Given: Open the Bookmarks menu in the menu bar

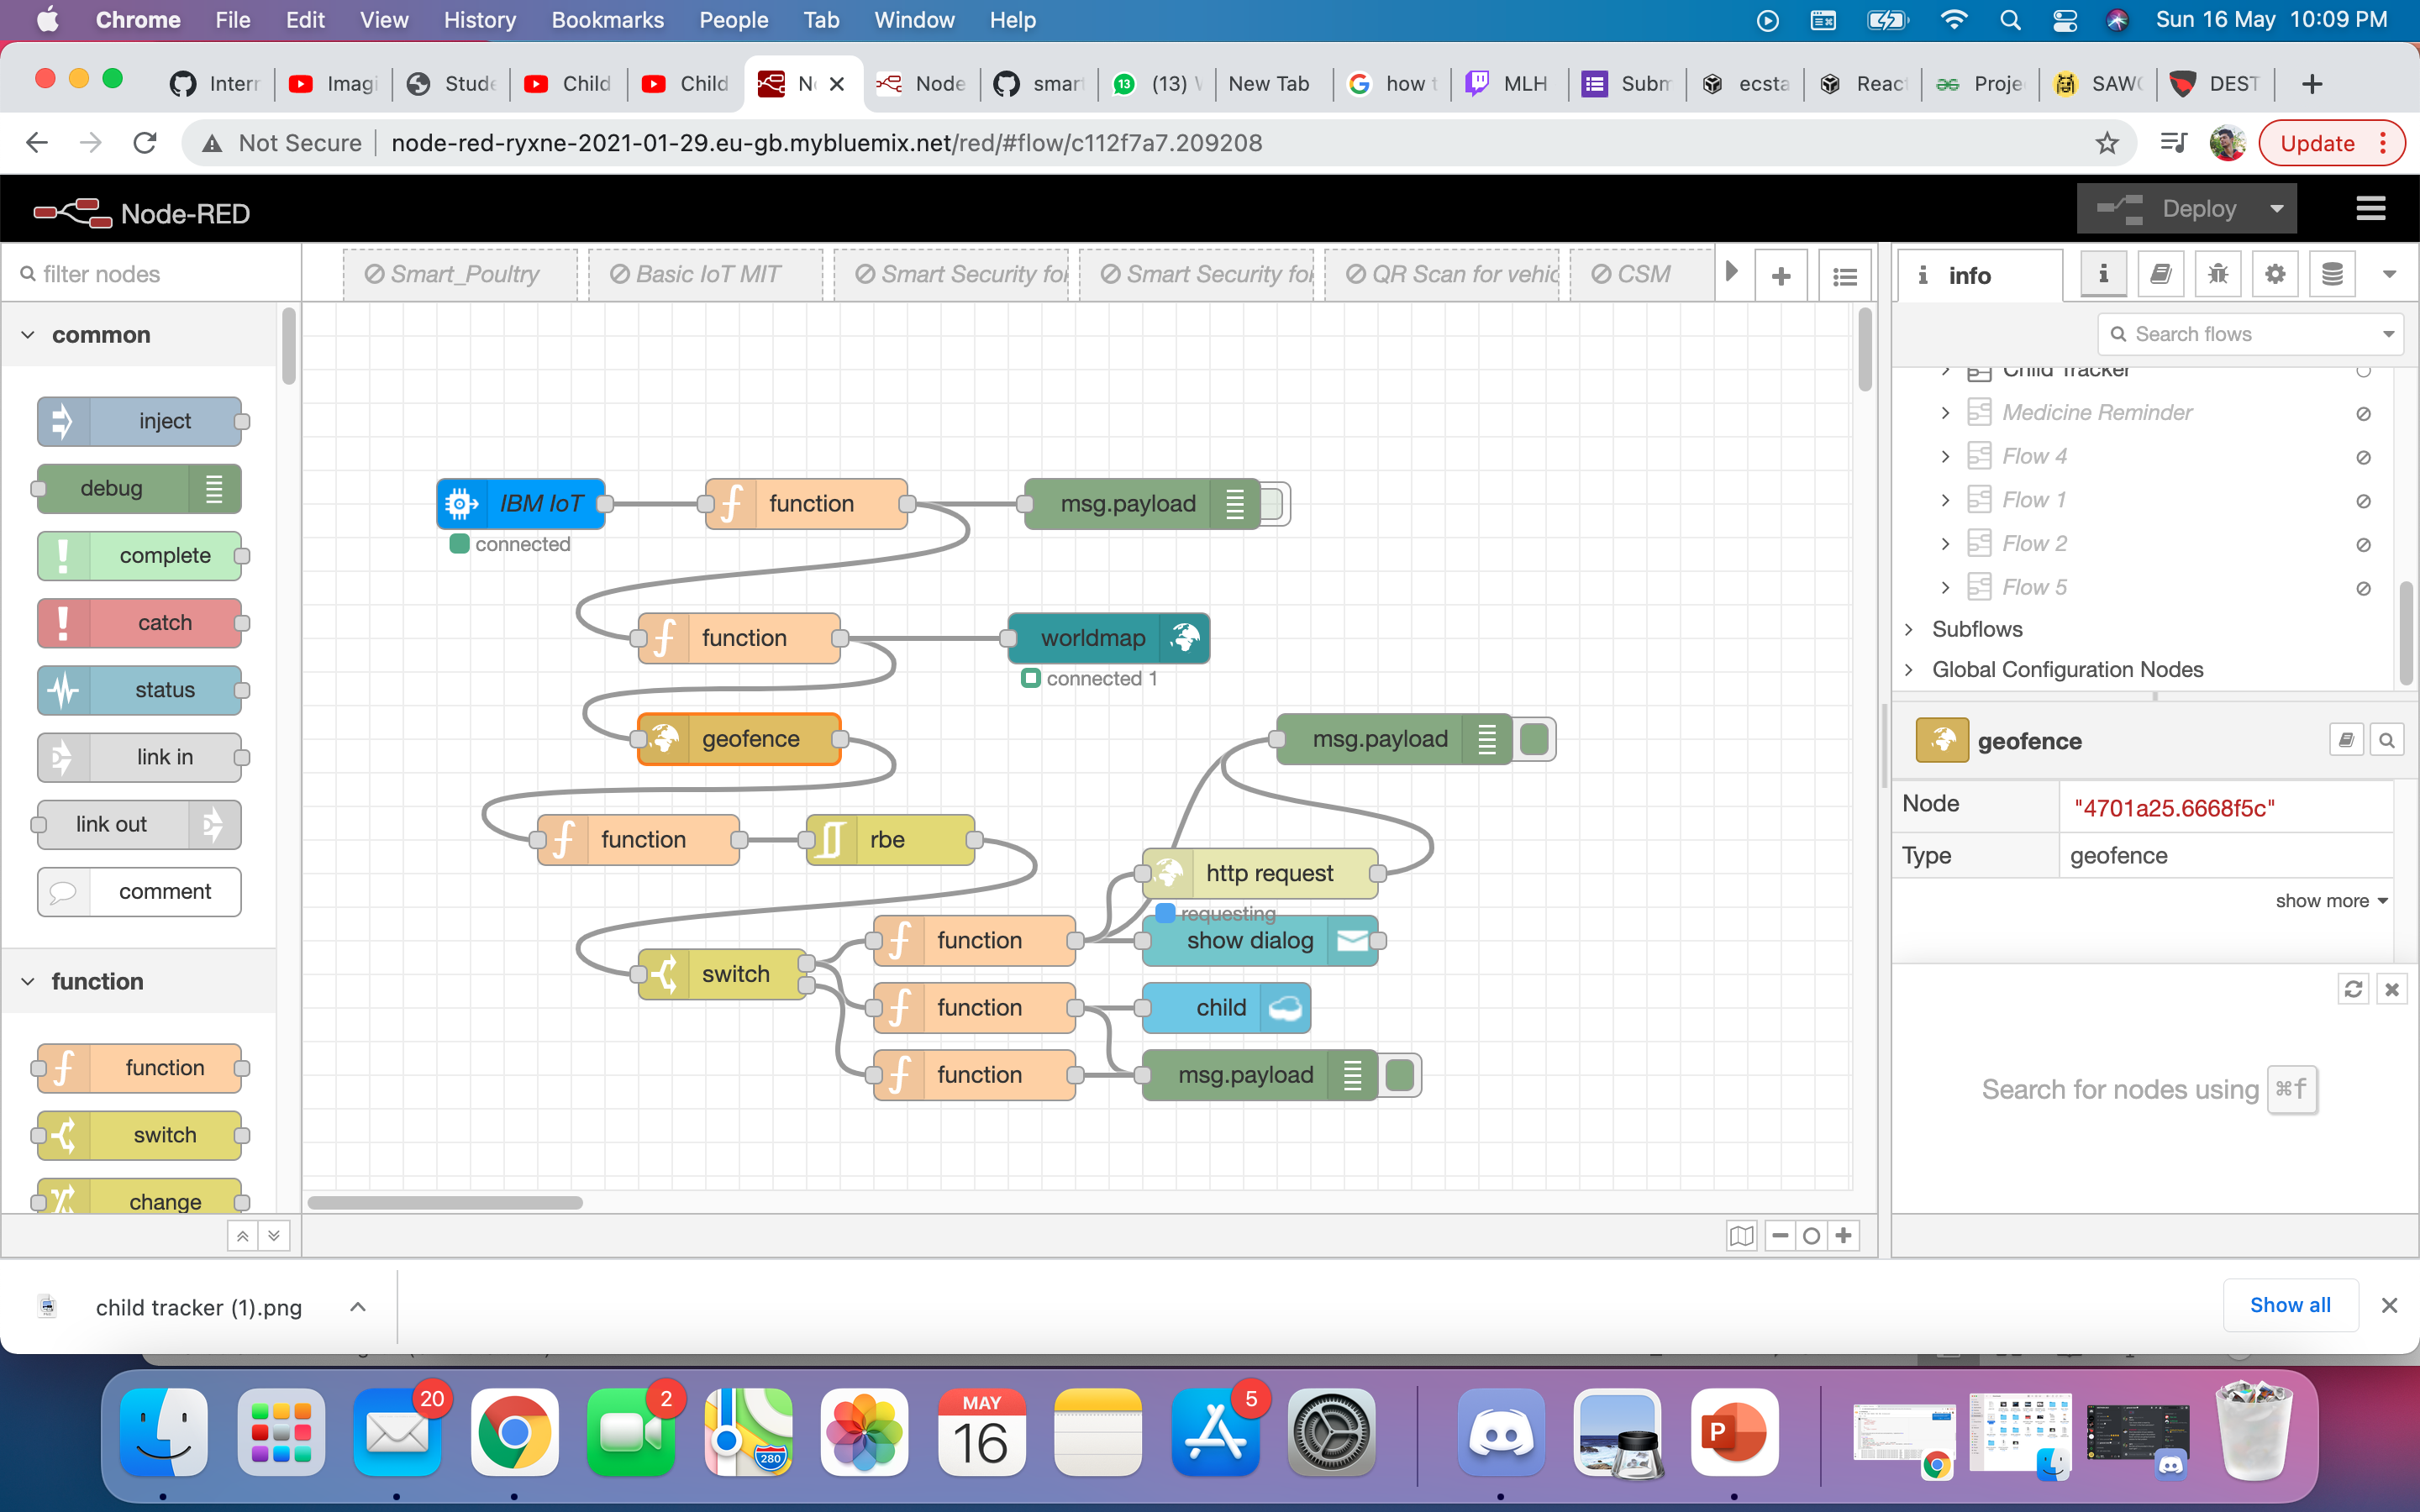Looking at the screenshot, I should tap(607, 20).
